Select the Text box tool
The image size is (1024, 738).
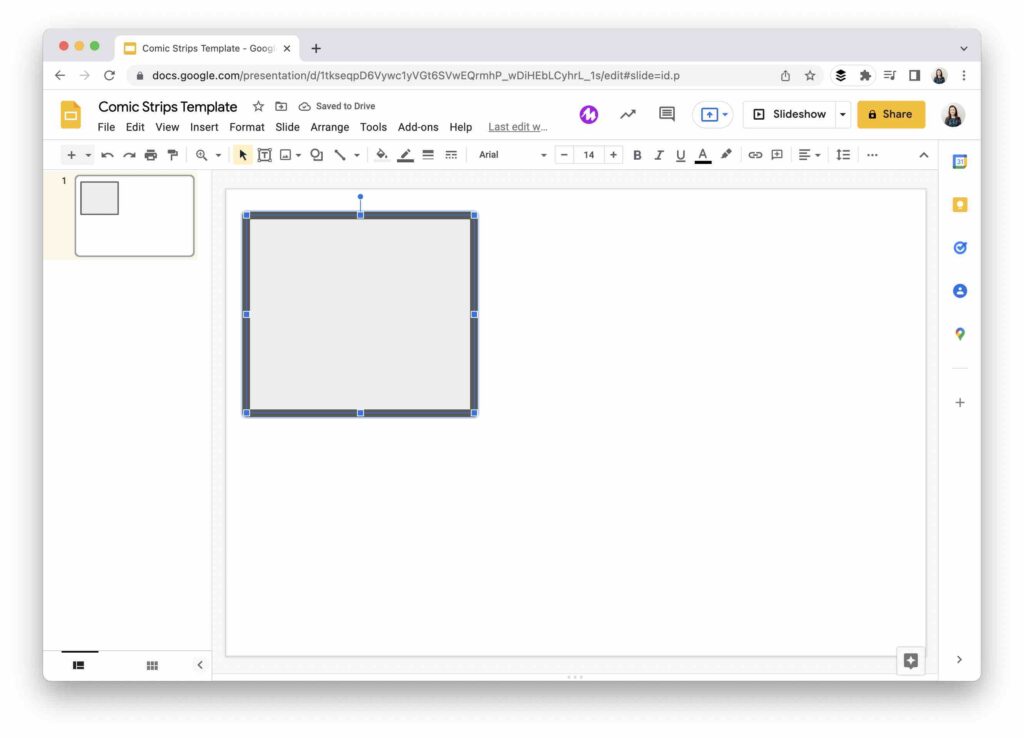tap(265, 155)
